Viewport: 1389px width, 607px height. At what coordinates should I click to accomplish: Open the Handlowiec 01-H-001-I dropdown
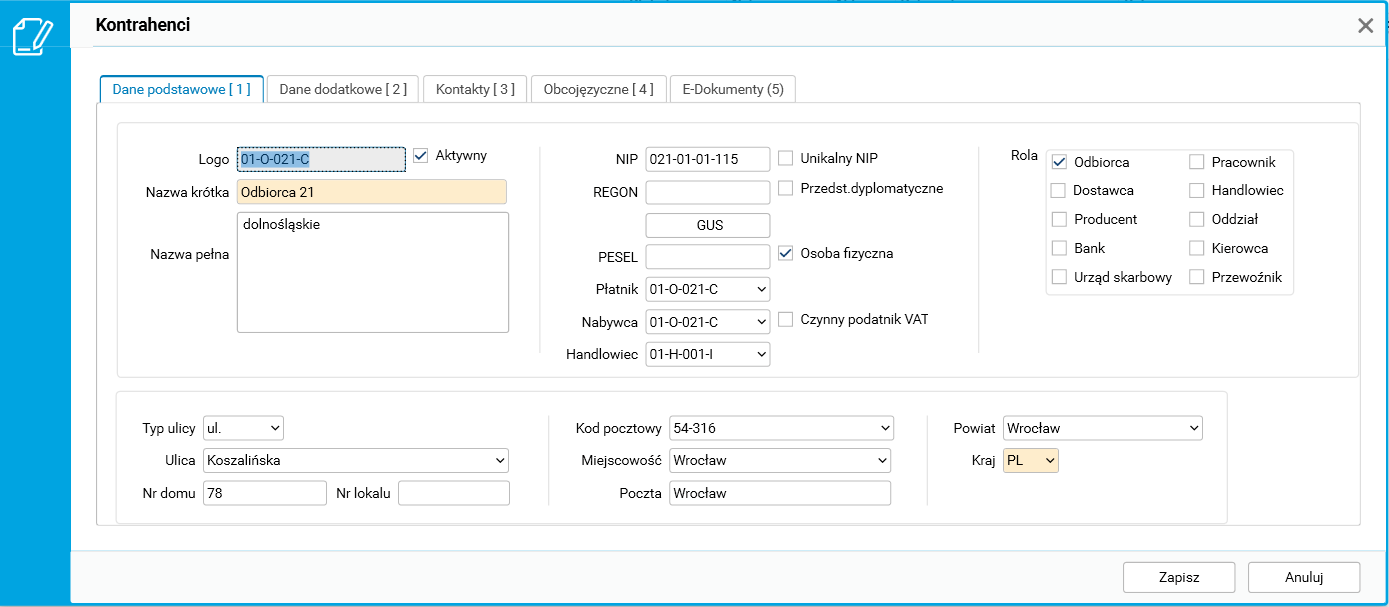(708, 354)
